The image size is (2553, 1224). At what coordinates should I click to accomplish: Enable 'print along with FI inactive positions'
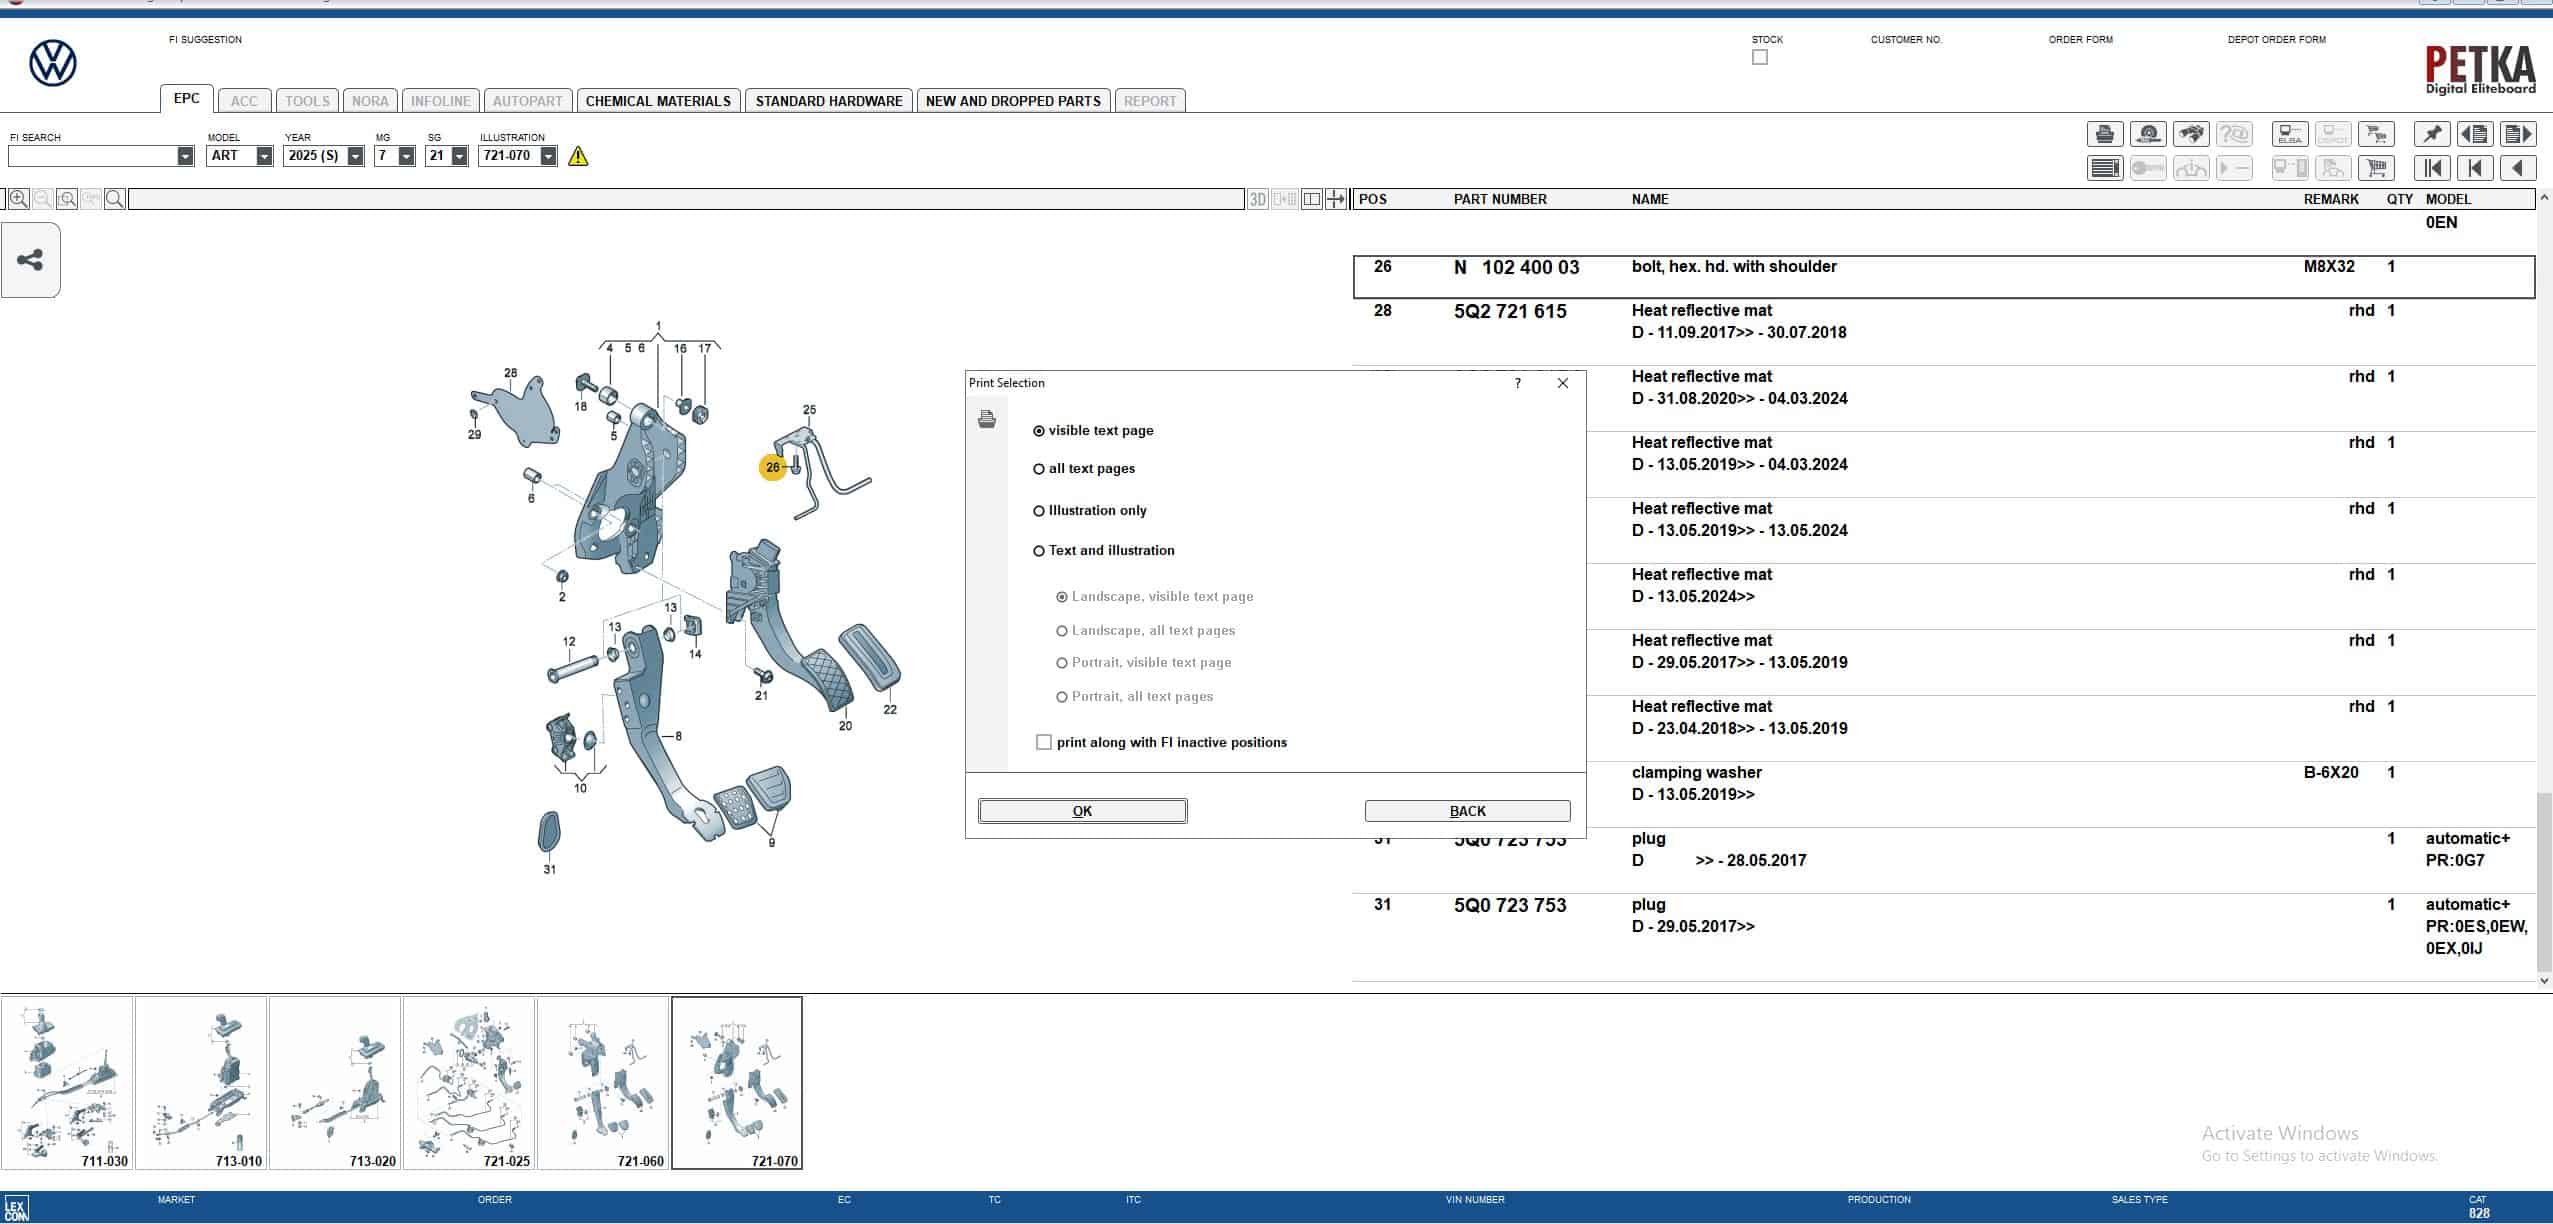[1044, 742]
